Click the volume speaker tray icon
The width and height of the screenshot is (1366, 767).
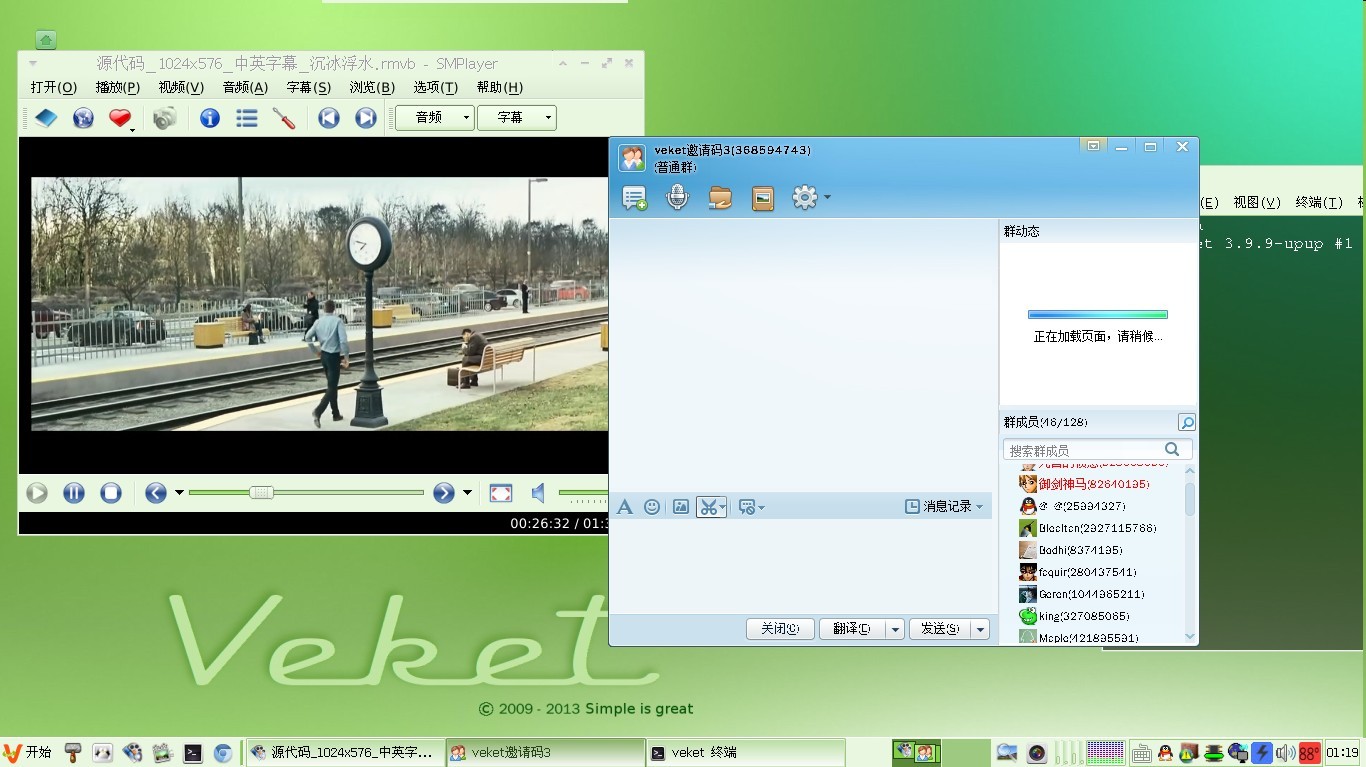pyautogui.click(x=1285, y=753)
